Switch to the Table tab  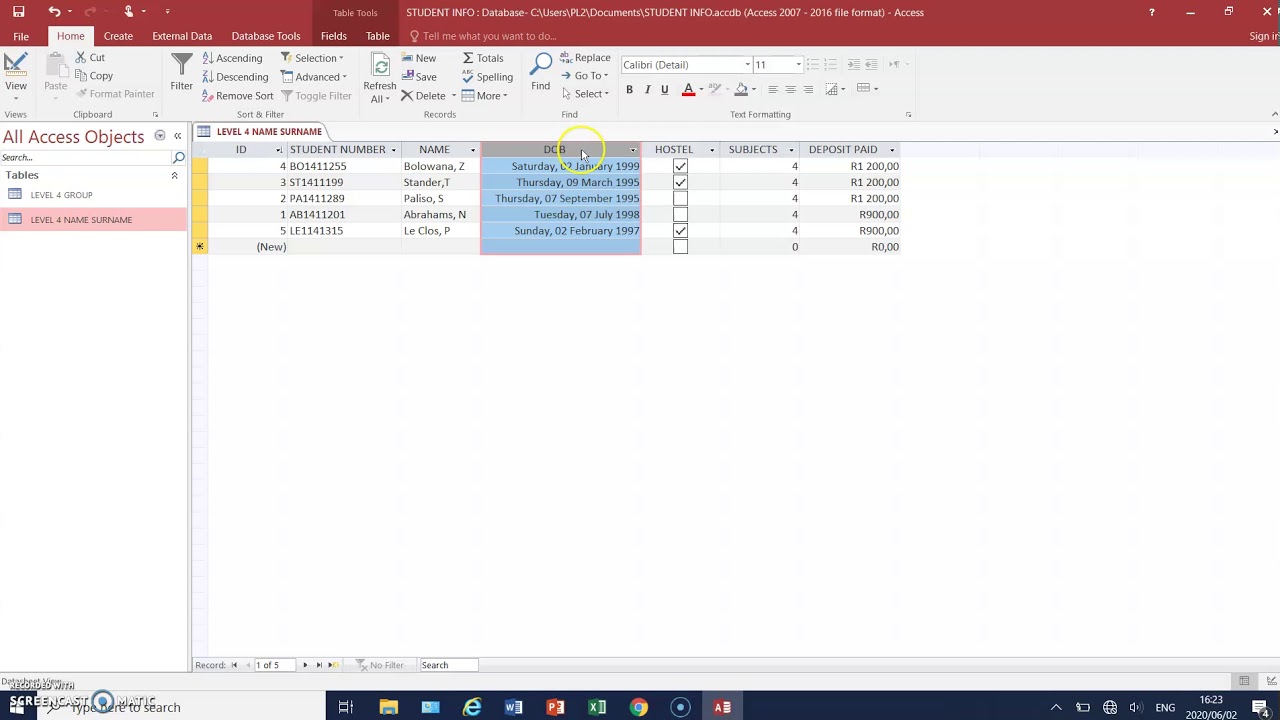pyautogui.click(x=378, y=36)
